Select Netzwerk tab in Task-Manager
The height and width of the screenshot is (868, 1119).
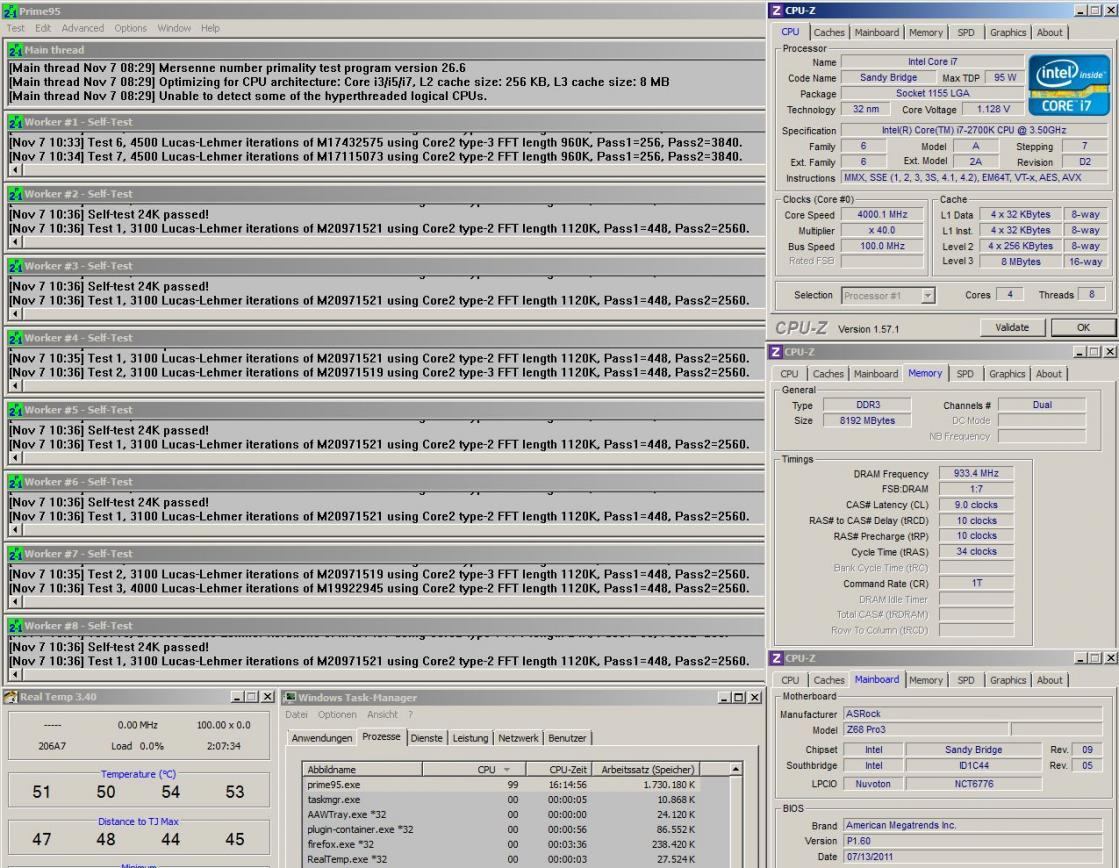(518, 738)
